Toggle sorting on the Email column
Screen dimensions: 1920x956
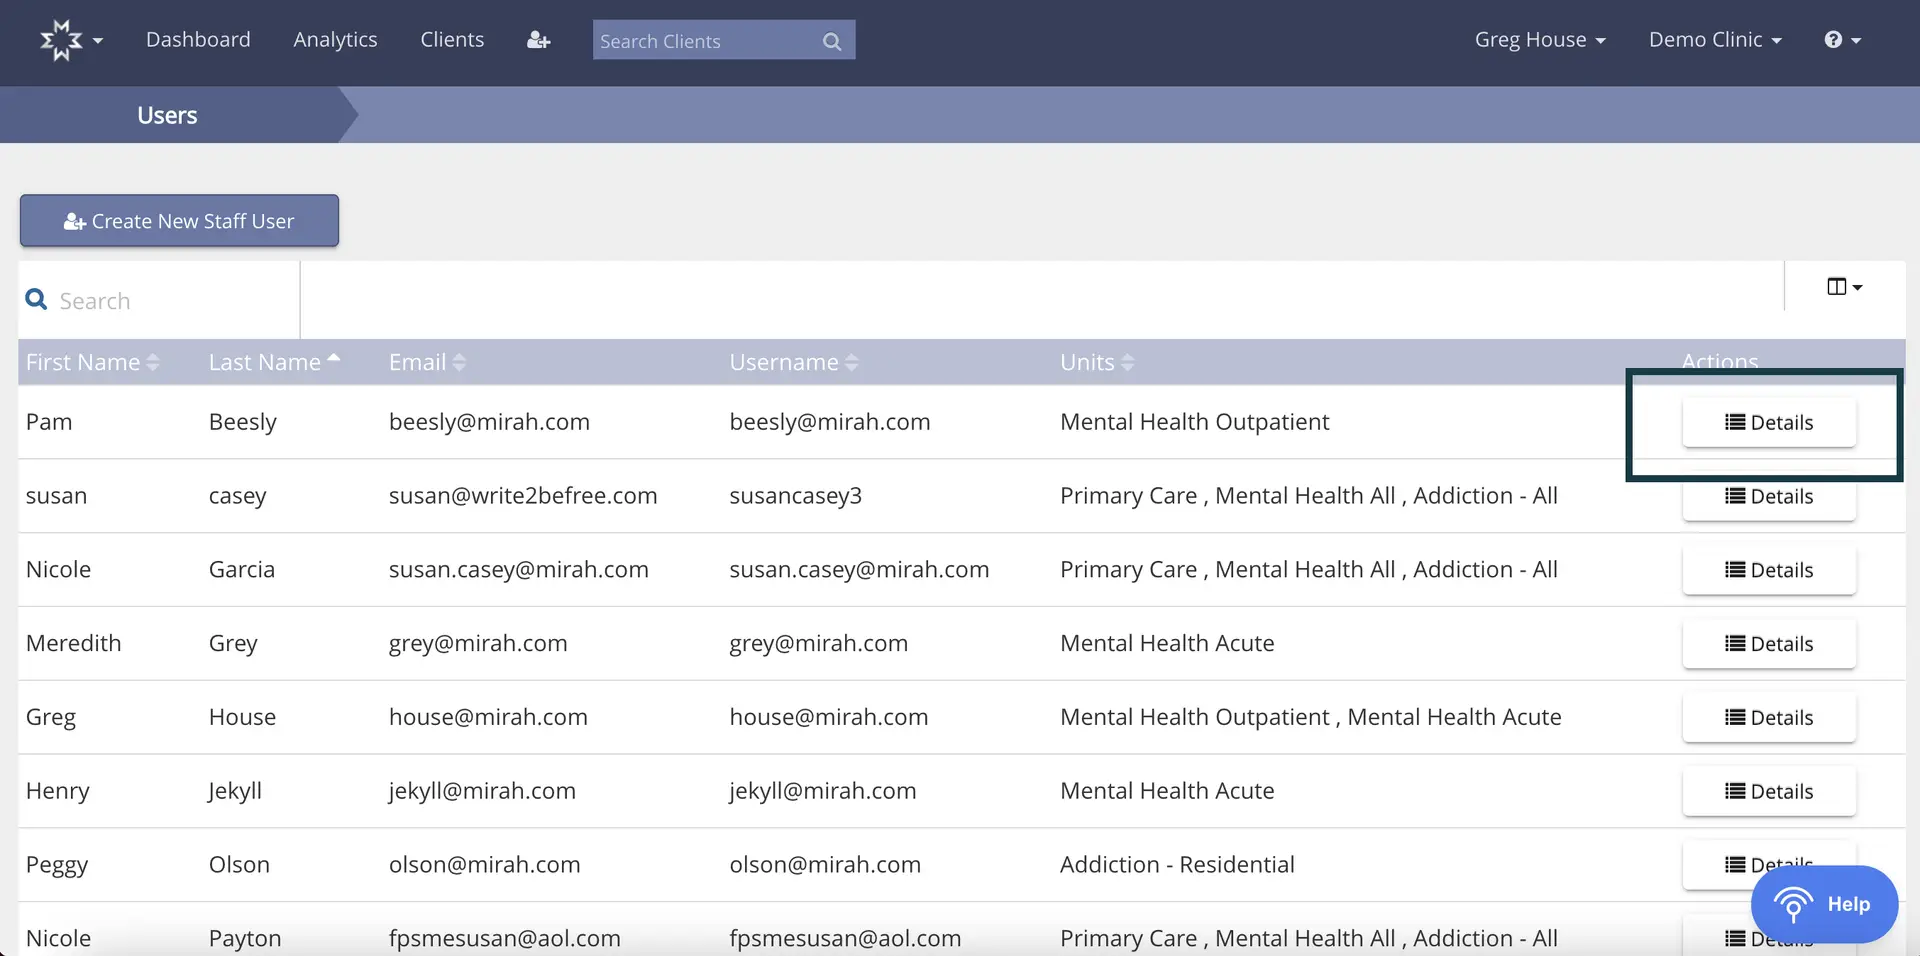pyautogui.click(x=459, y=362)
